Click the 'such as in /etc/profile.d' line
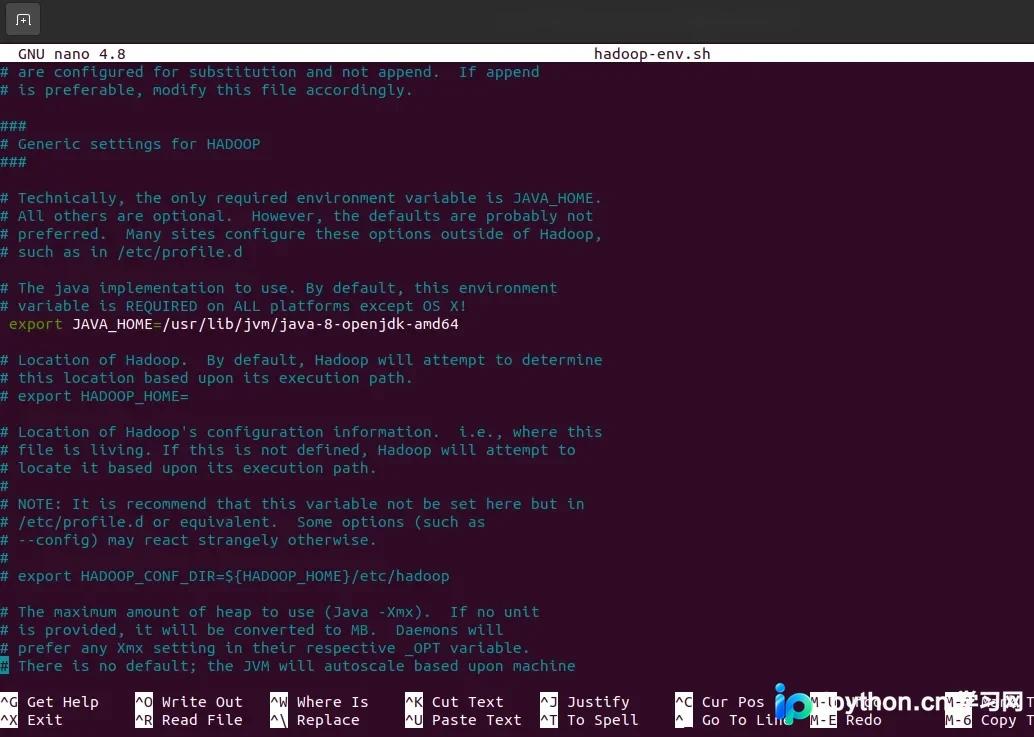1034x737 pixels. (121, 252)
